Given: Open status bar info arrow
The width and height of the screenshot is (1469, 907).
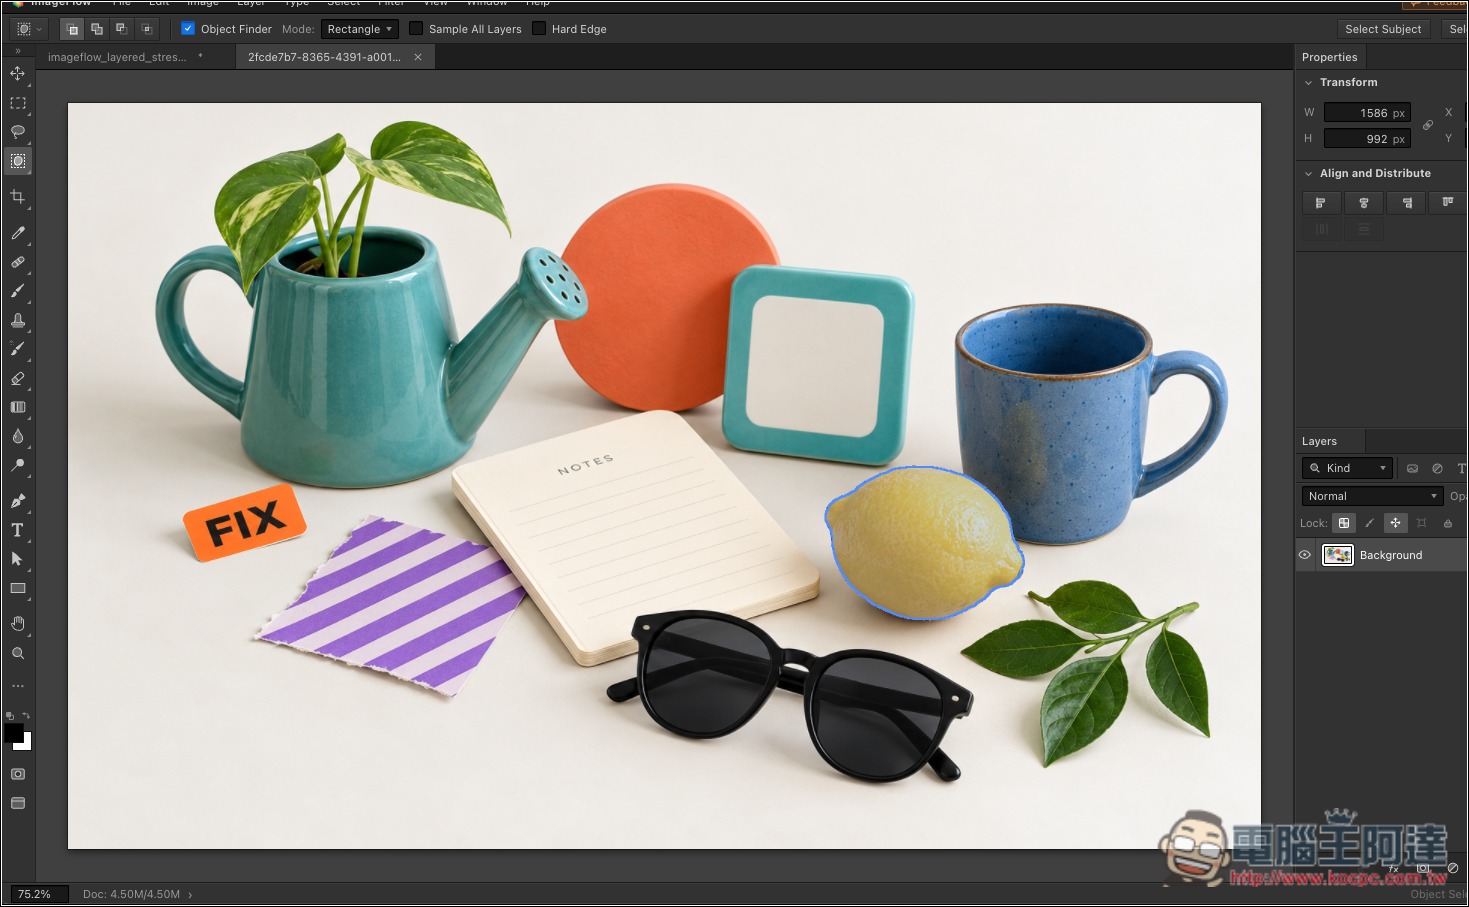Looking at the screenshot, I should 190,895.
